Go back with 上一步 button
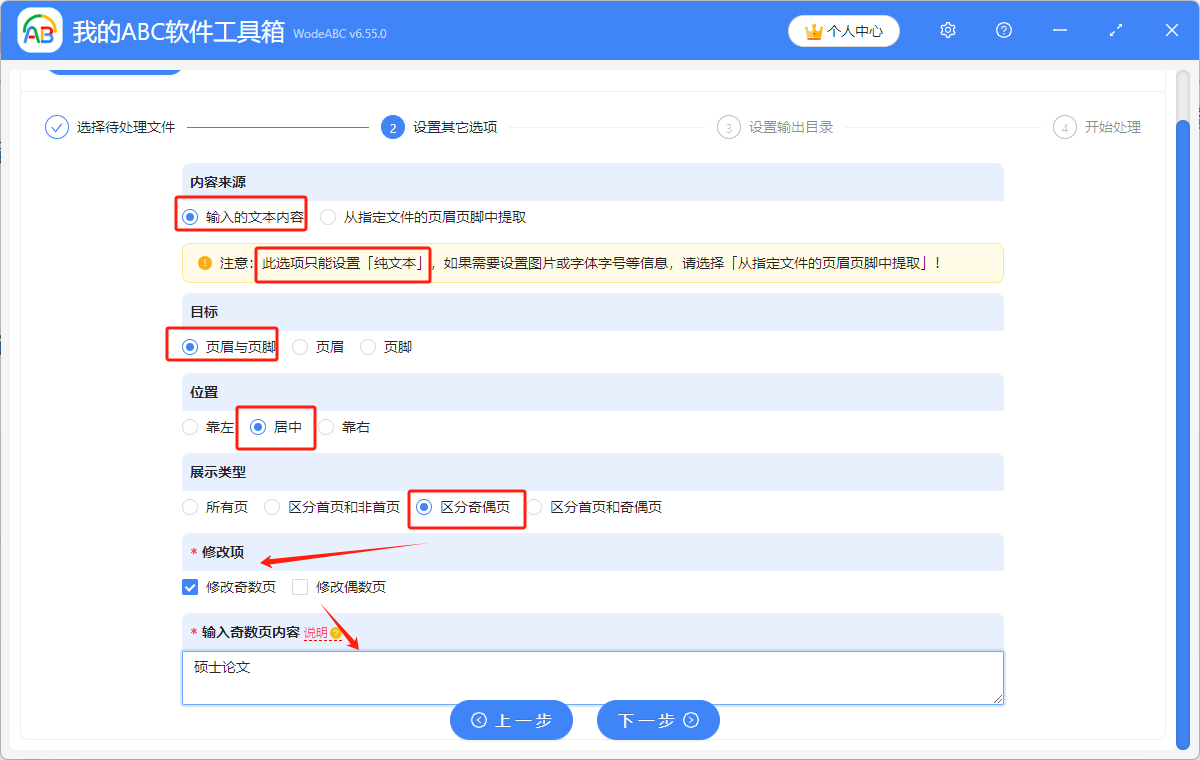Screen dimensions: 1200x760 coord(511,720)
